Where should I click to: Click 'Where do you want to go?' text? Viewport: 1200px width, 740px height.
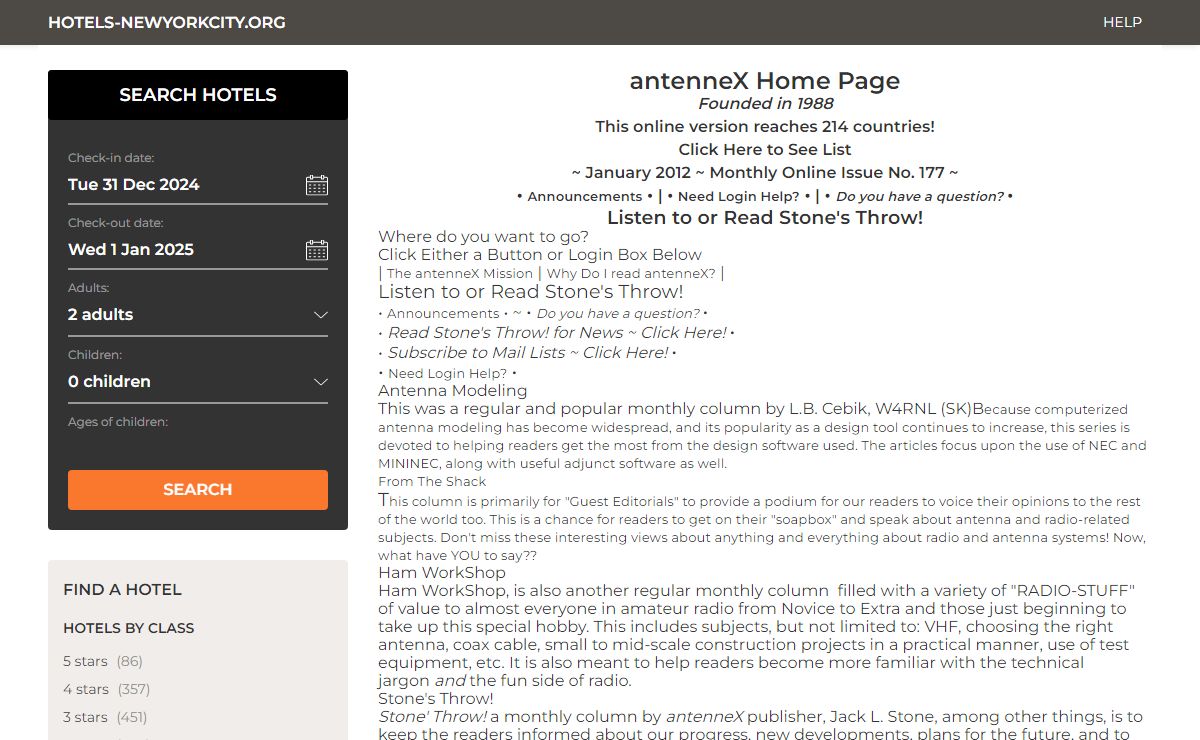pyautogui.click(x=484, y=237)
